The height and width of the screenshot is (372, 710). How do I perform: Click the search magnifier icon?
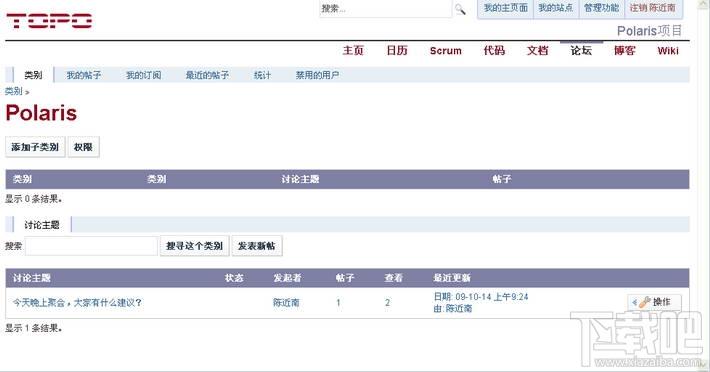point(460,9)
